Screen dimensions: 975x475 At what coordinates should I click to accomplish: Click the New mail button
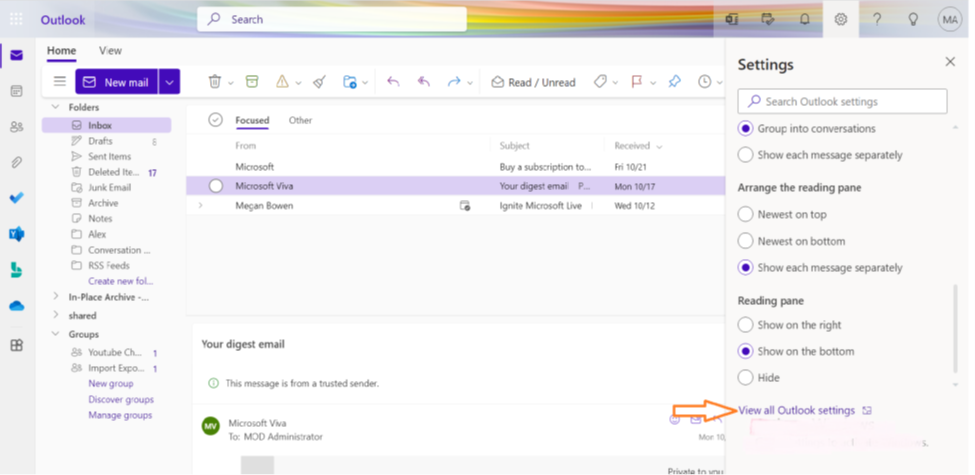coord(117,81)
